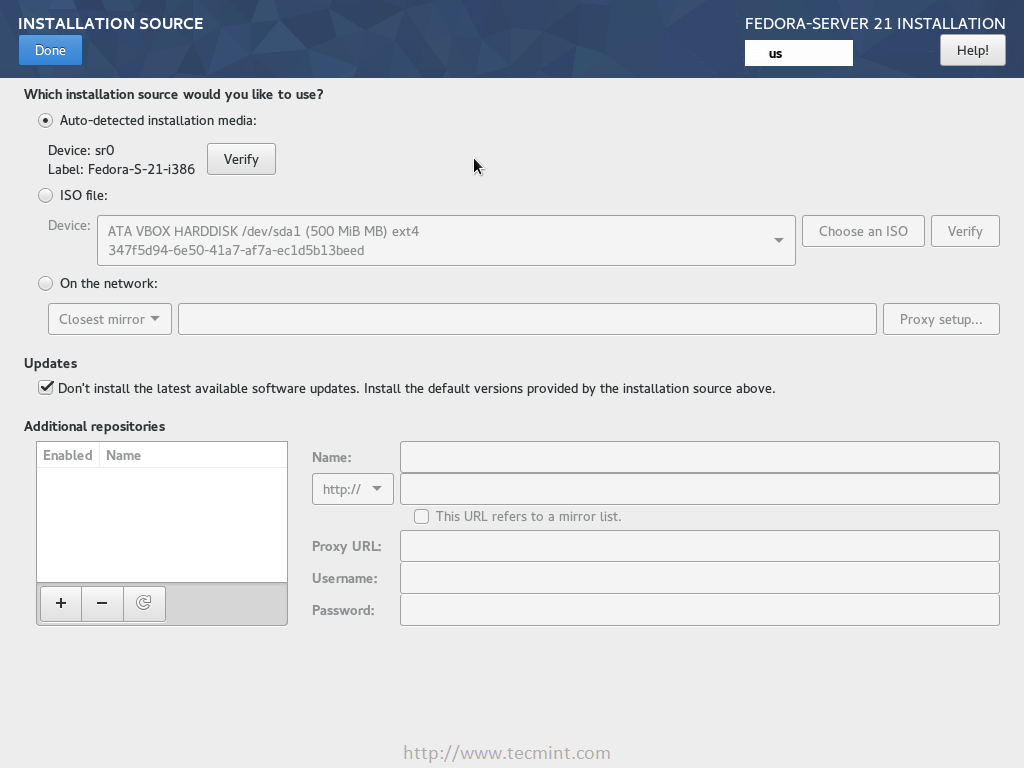Click Choose an ISO button

point(863,231)
